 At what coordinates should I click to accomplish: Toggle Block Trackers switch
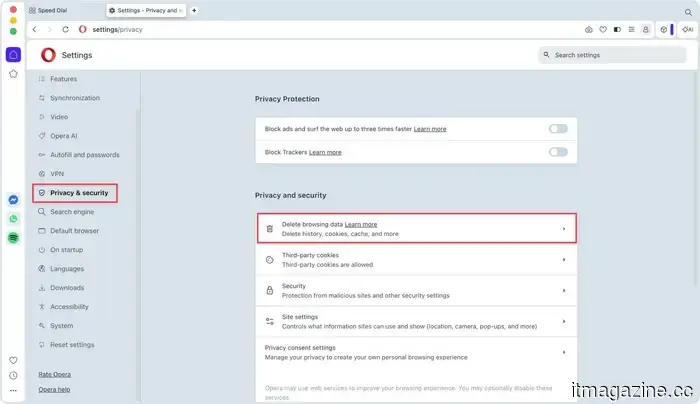click(x=558, y=152)
